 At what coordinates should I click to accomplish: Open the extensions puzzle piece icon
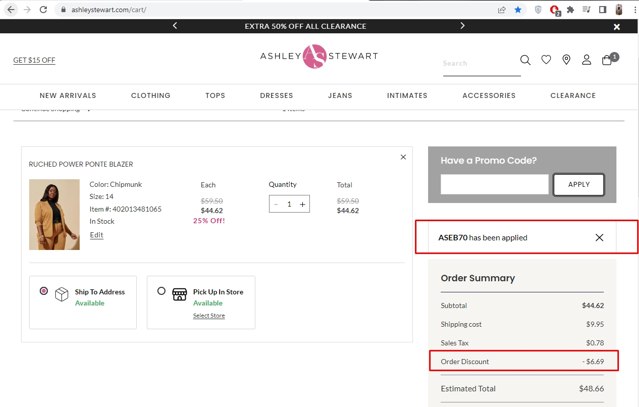click(571, 9)
